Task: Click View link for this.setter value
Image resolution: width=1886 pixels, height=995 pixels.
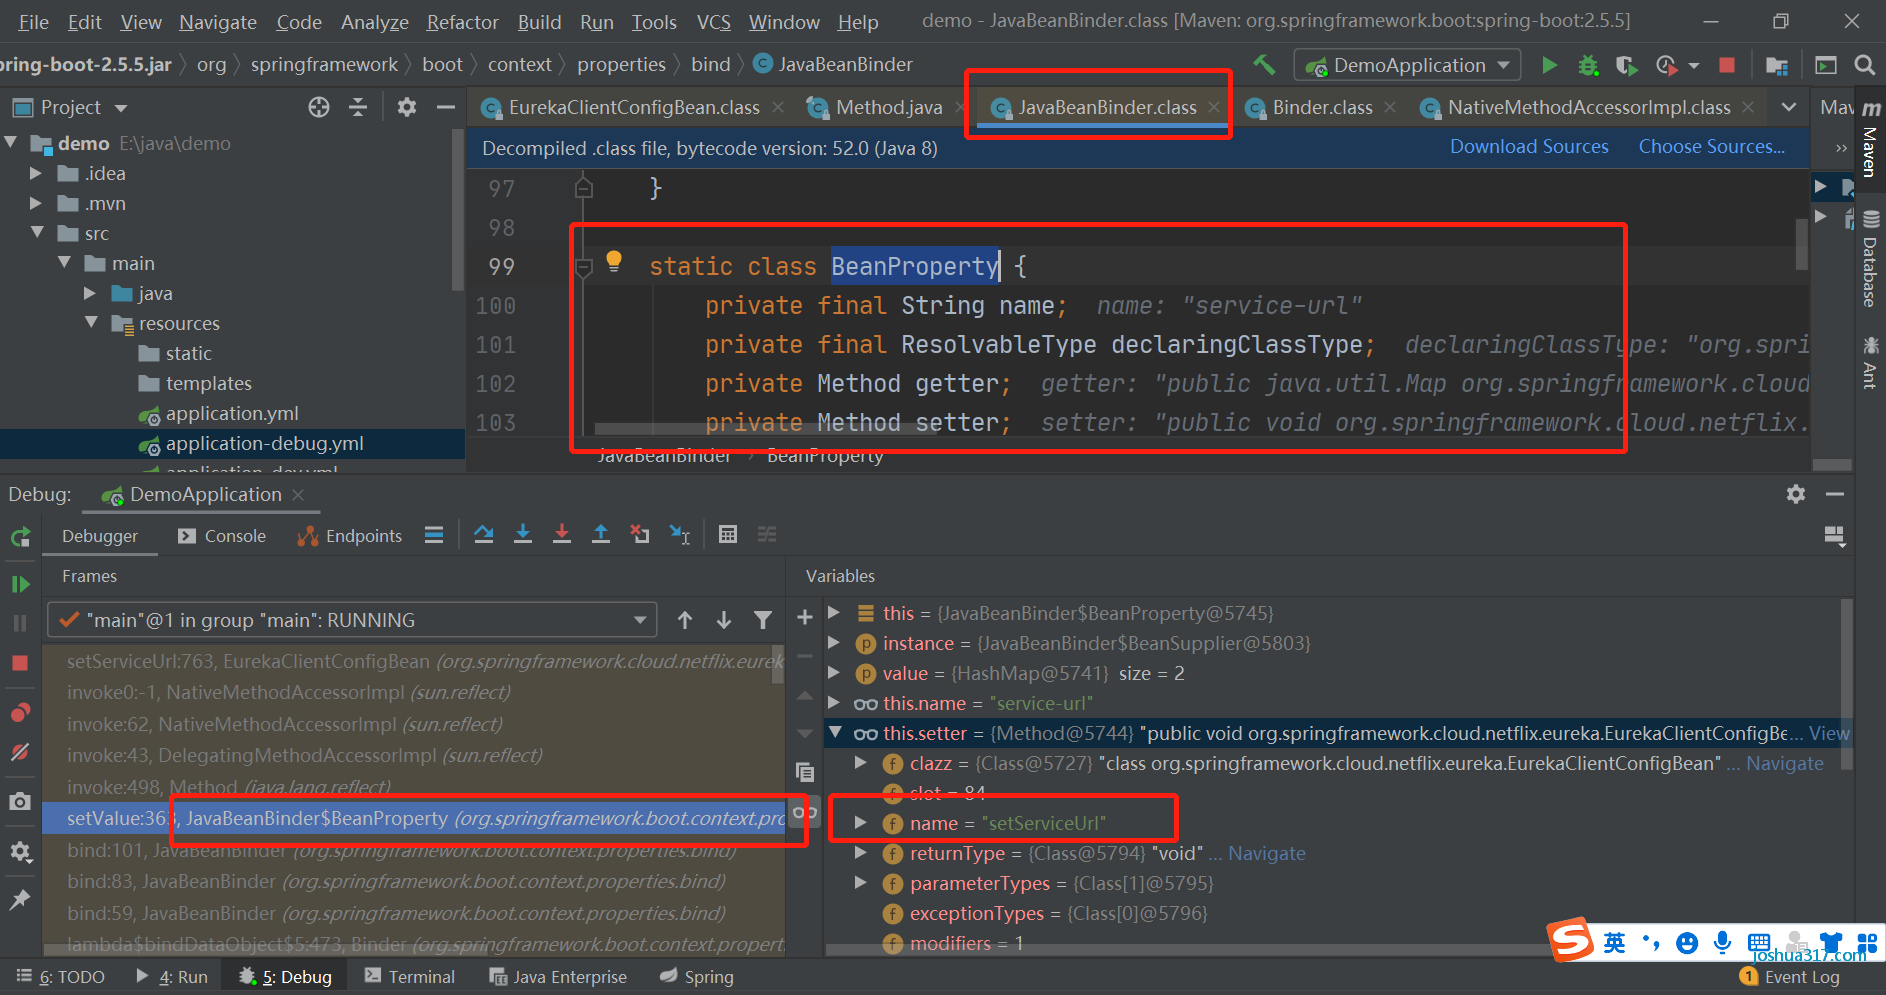Action: [1829, 733]
